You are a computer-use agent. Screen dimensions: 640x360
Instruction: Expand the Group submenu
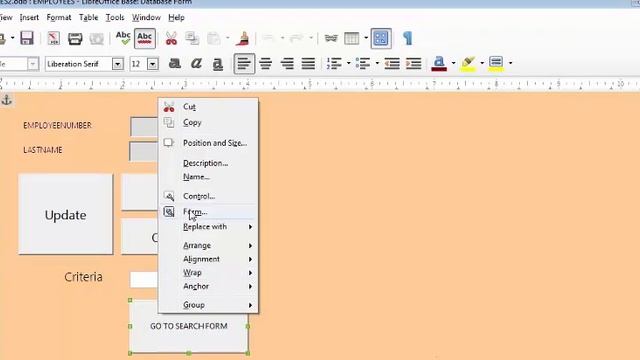208,305
